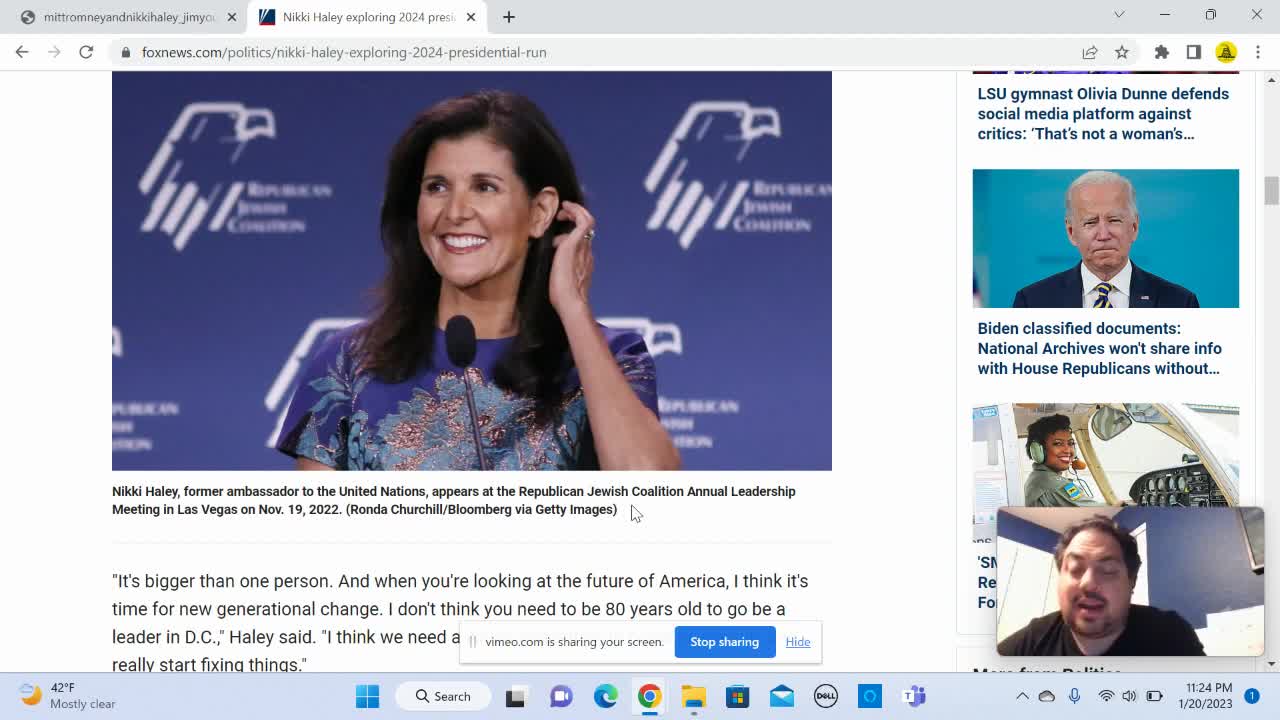Open Microsoft Store from the taskbar

click(738, 696)
